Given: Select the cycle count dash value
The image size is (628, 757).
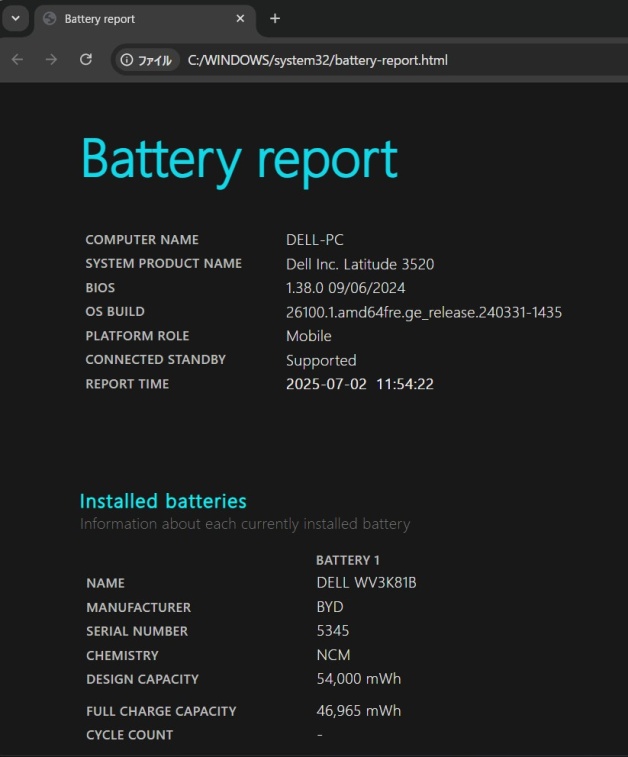Looking at the screenshot, I should (320, 735).
